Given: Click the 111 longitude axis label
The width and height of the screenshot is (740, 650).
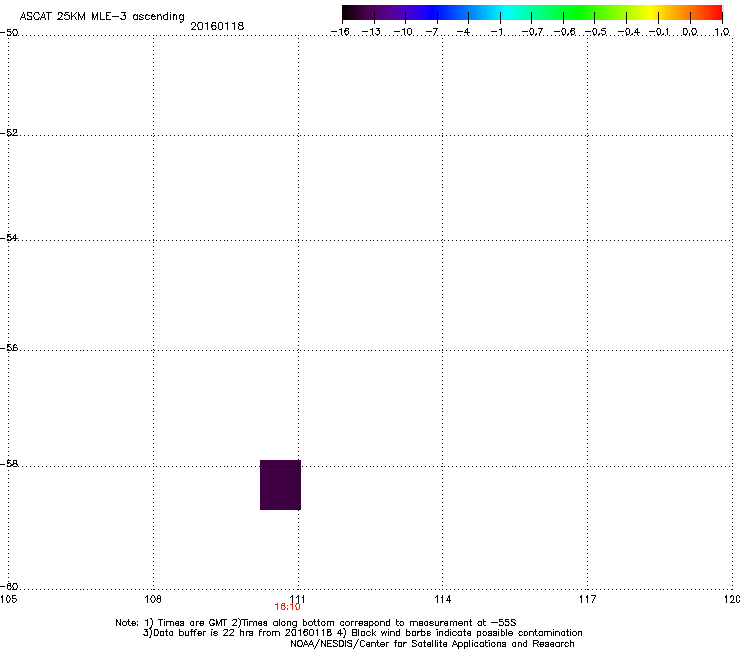Looking at the screenshot, I should [x=297, y=599].
